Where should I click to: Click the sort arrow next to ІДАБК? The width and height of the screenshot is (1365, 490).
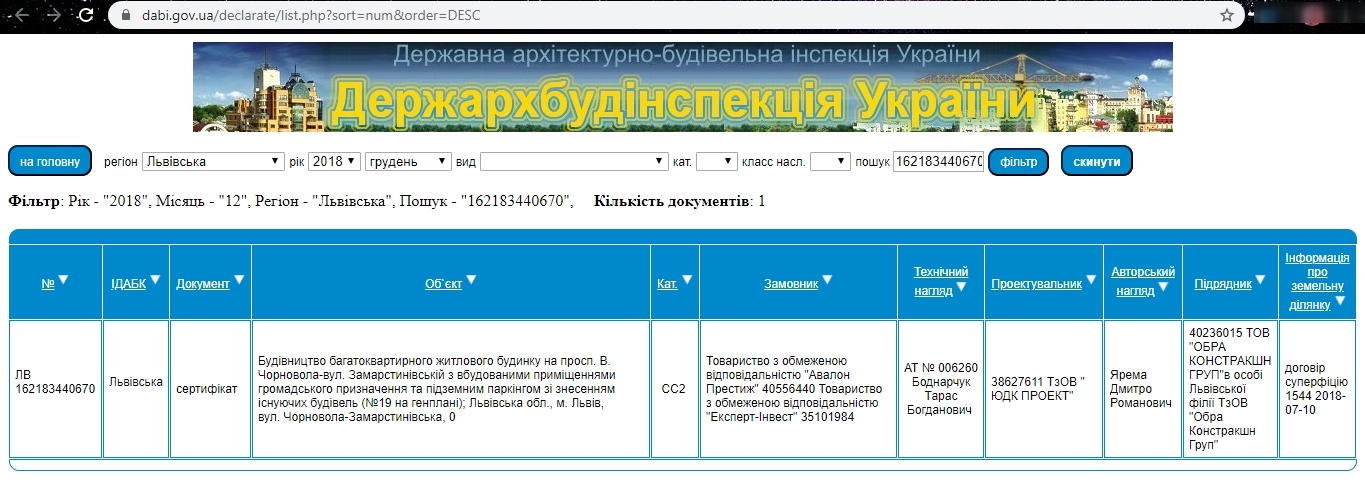(155, 280)
